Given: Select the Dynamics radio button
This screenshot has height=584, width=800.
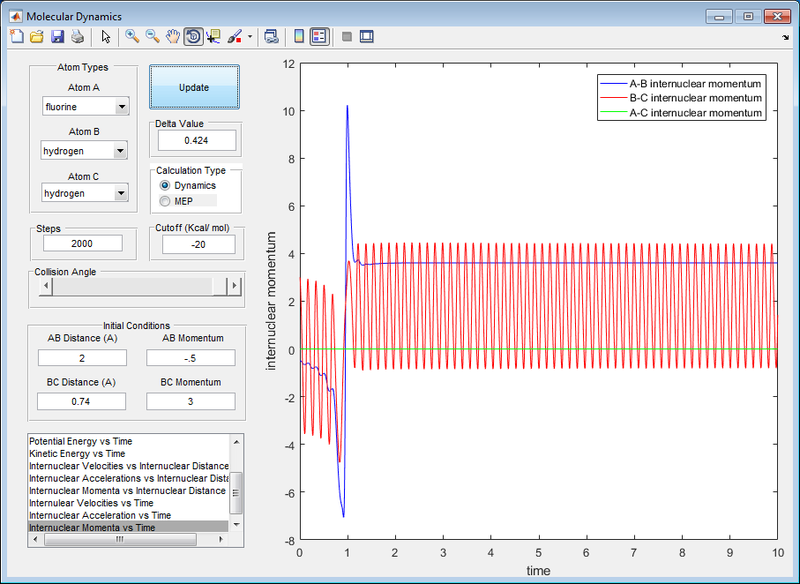Looking at the screenshot, I should 164,185.
